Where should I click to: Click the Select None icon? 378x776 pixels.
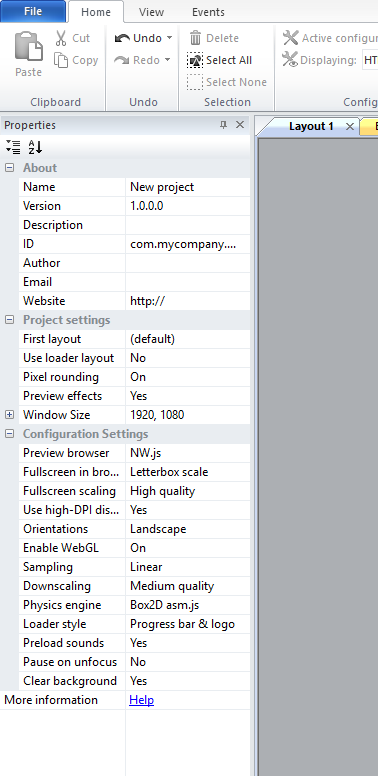195,82
